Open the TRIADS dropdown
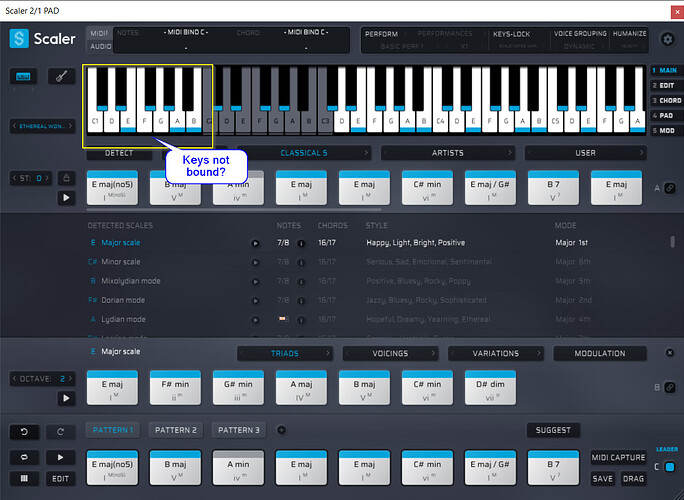Image resolution: width=684 pixels, height=500 pixels. (284, 353)
